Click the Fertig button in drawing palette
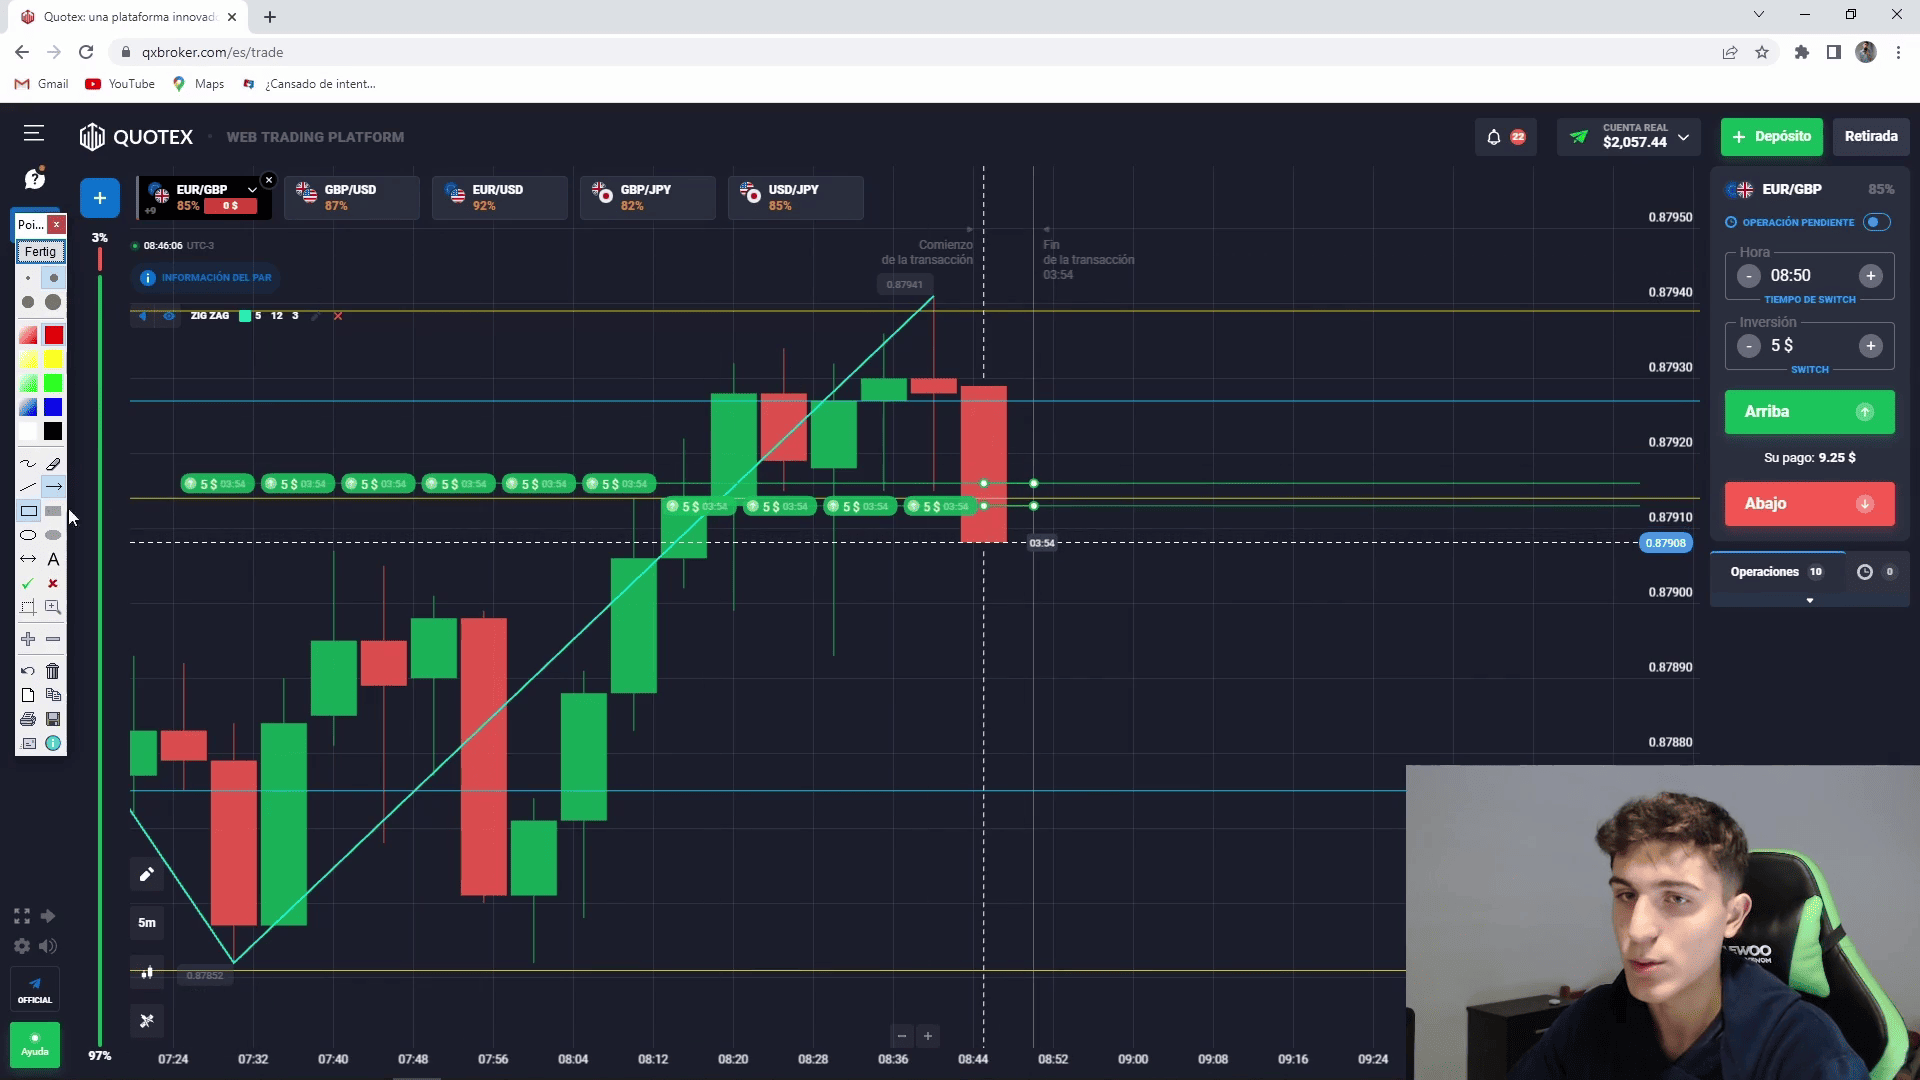This screenshot has width=1920, height=1080. click(40, 252)
